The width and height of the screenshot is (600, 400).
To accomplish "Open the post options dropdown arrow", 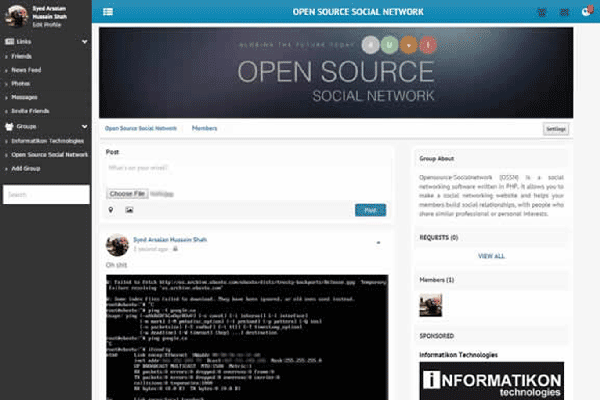I will (x=377, y=242).
